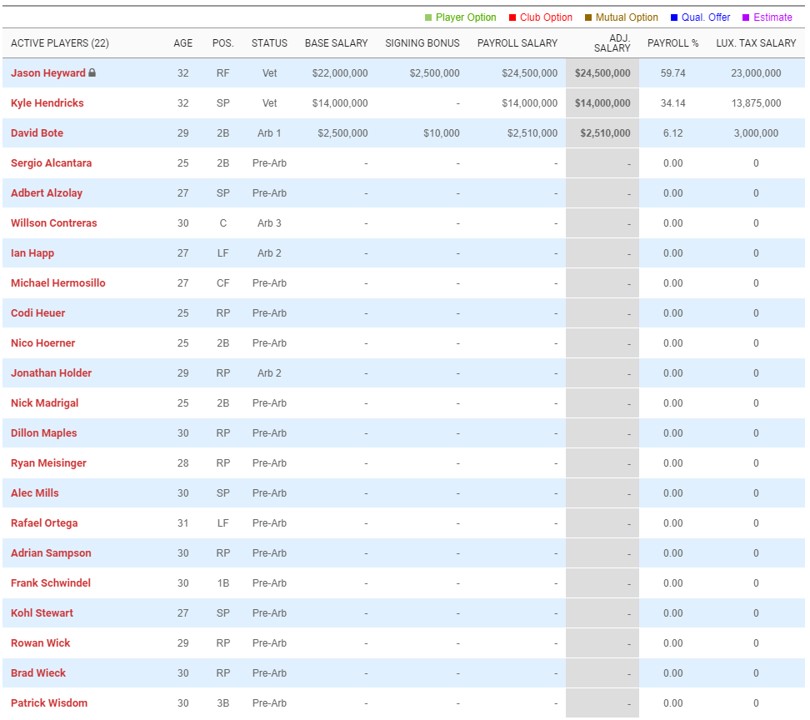
Task: Open Jonathan Holder's player link
Action: click(x=51, y=372)
